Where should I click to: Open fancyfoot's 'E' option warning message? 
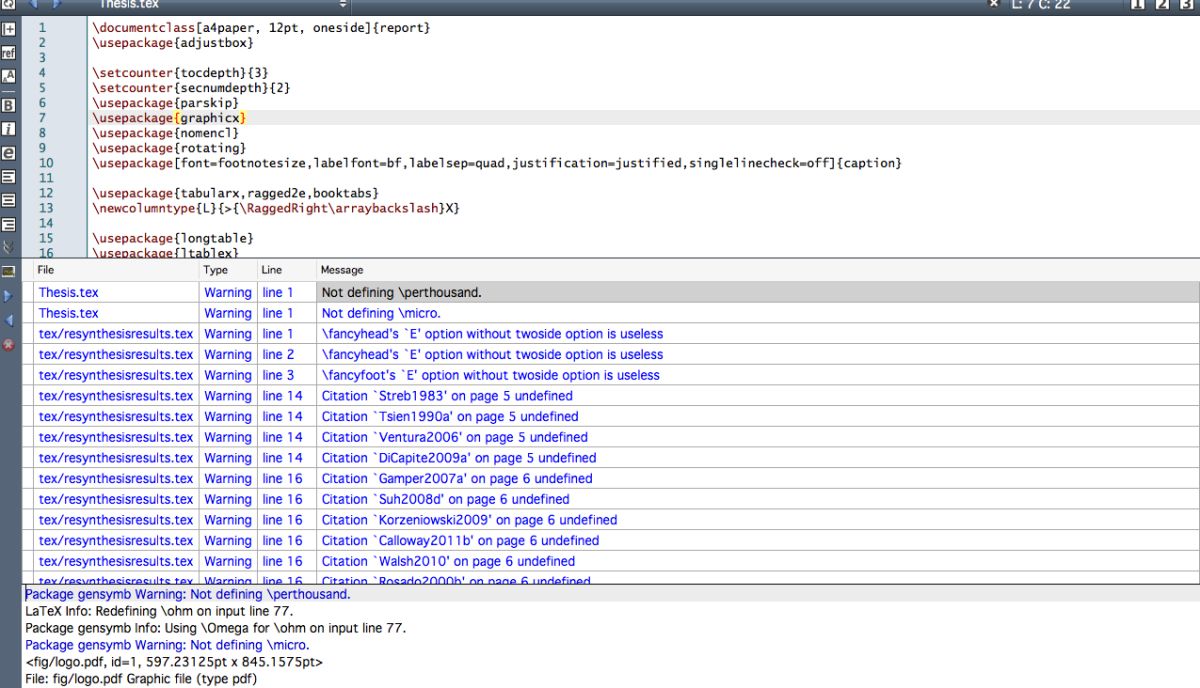758,375
